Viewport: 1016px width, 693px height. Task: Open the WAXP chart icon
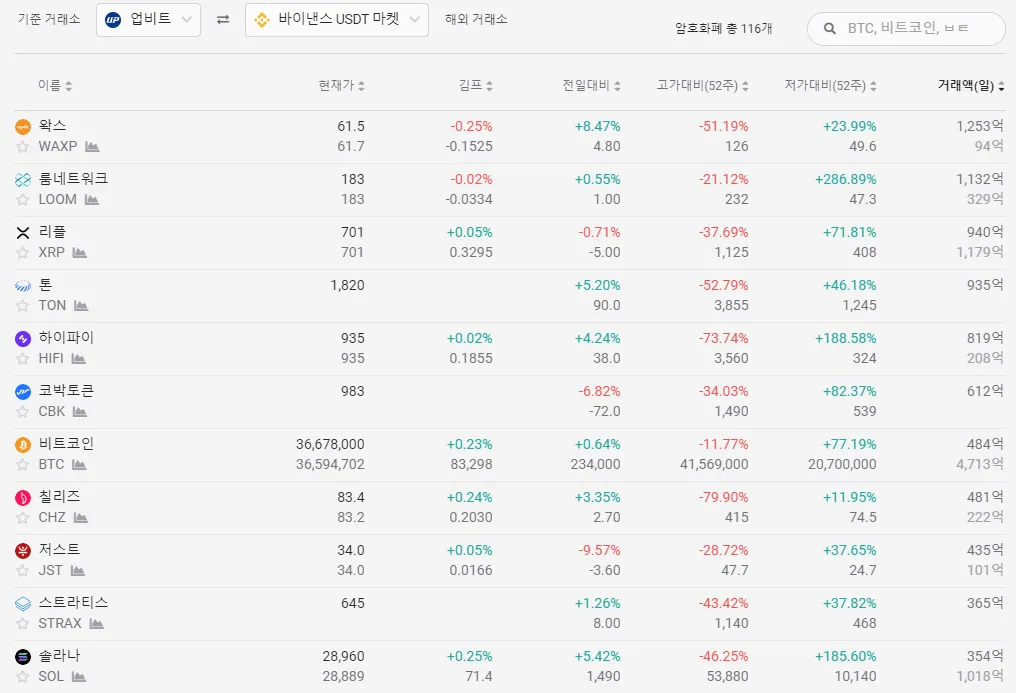(92, 147)
